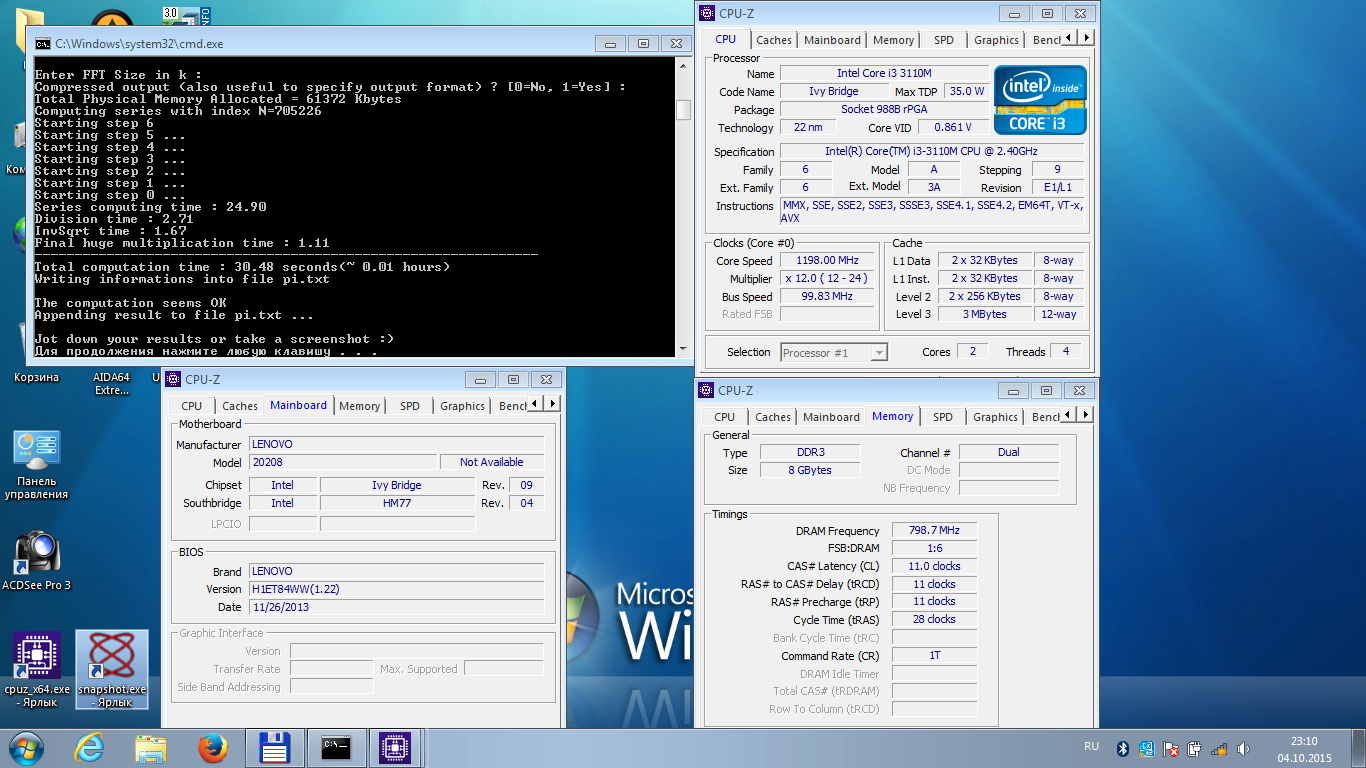Open Action Center flag with red cross
Screen dimensions: 1366x768
coord(1170,748)
